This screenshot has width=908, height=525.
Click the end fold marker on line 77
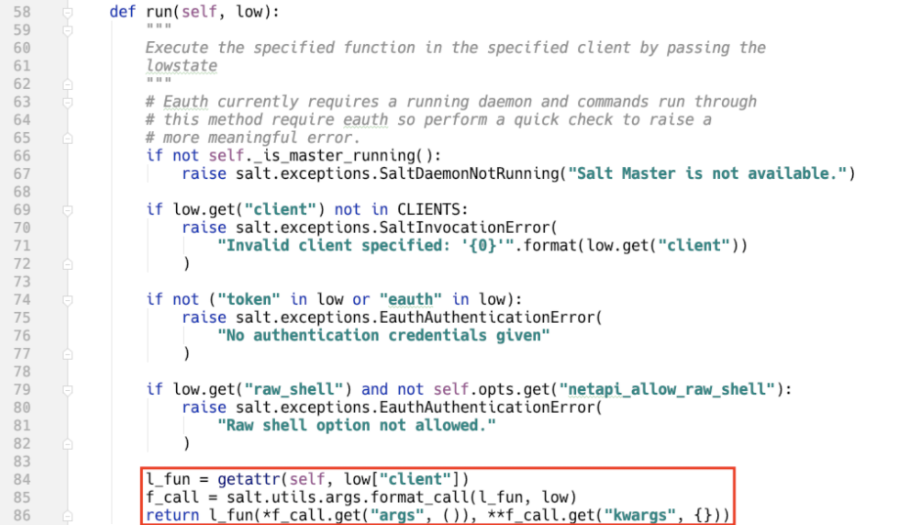pyautogui.click(x=67, y=353)
